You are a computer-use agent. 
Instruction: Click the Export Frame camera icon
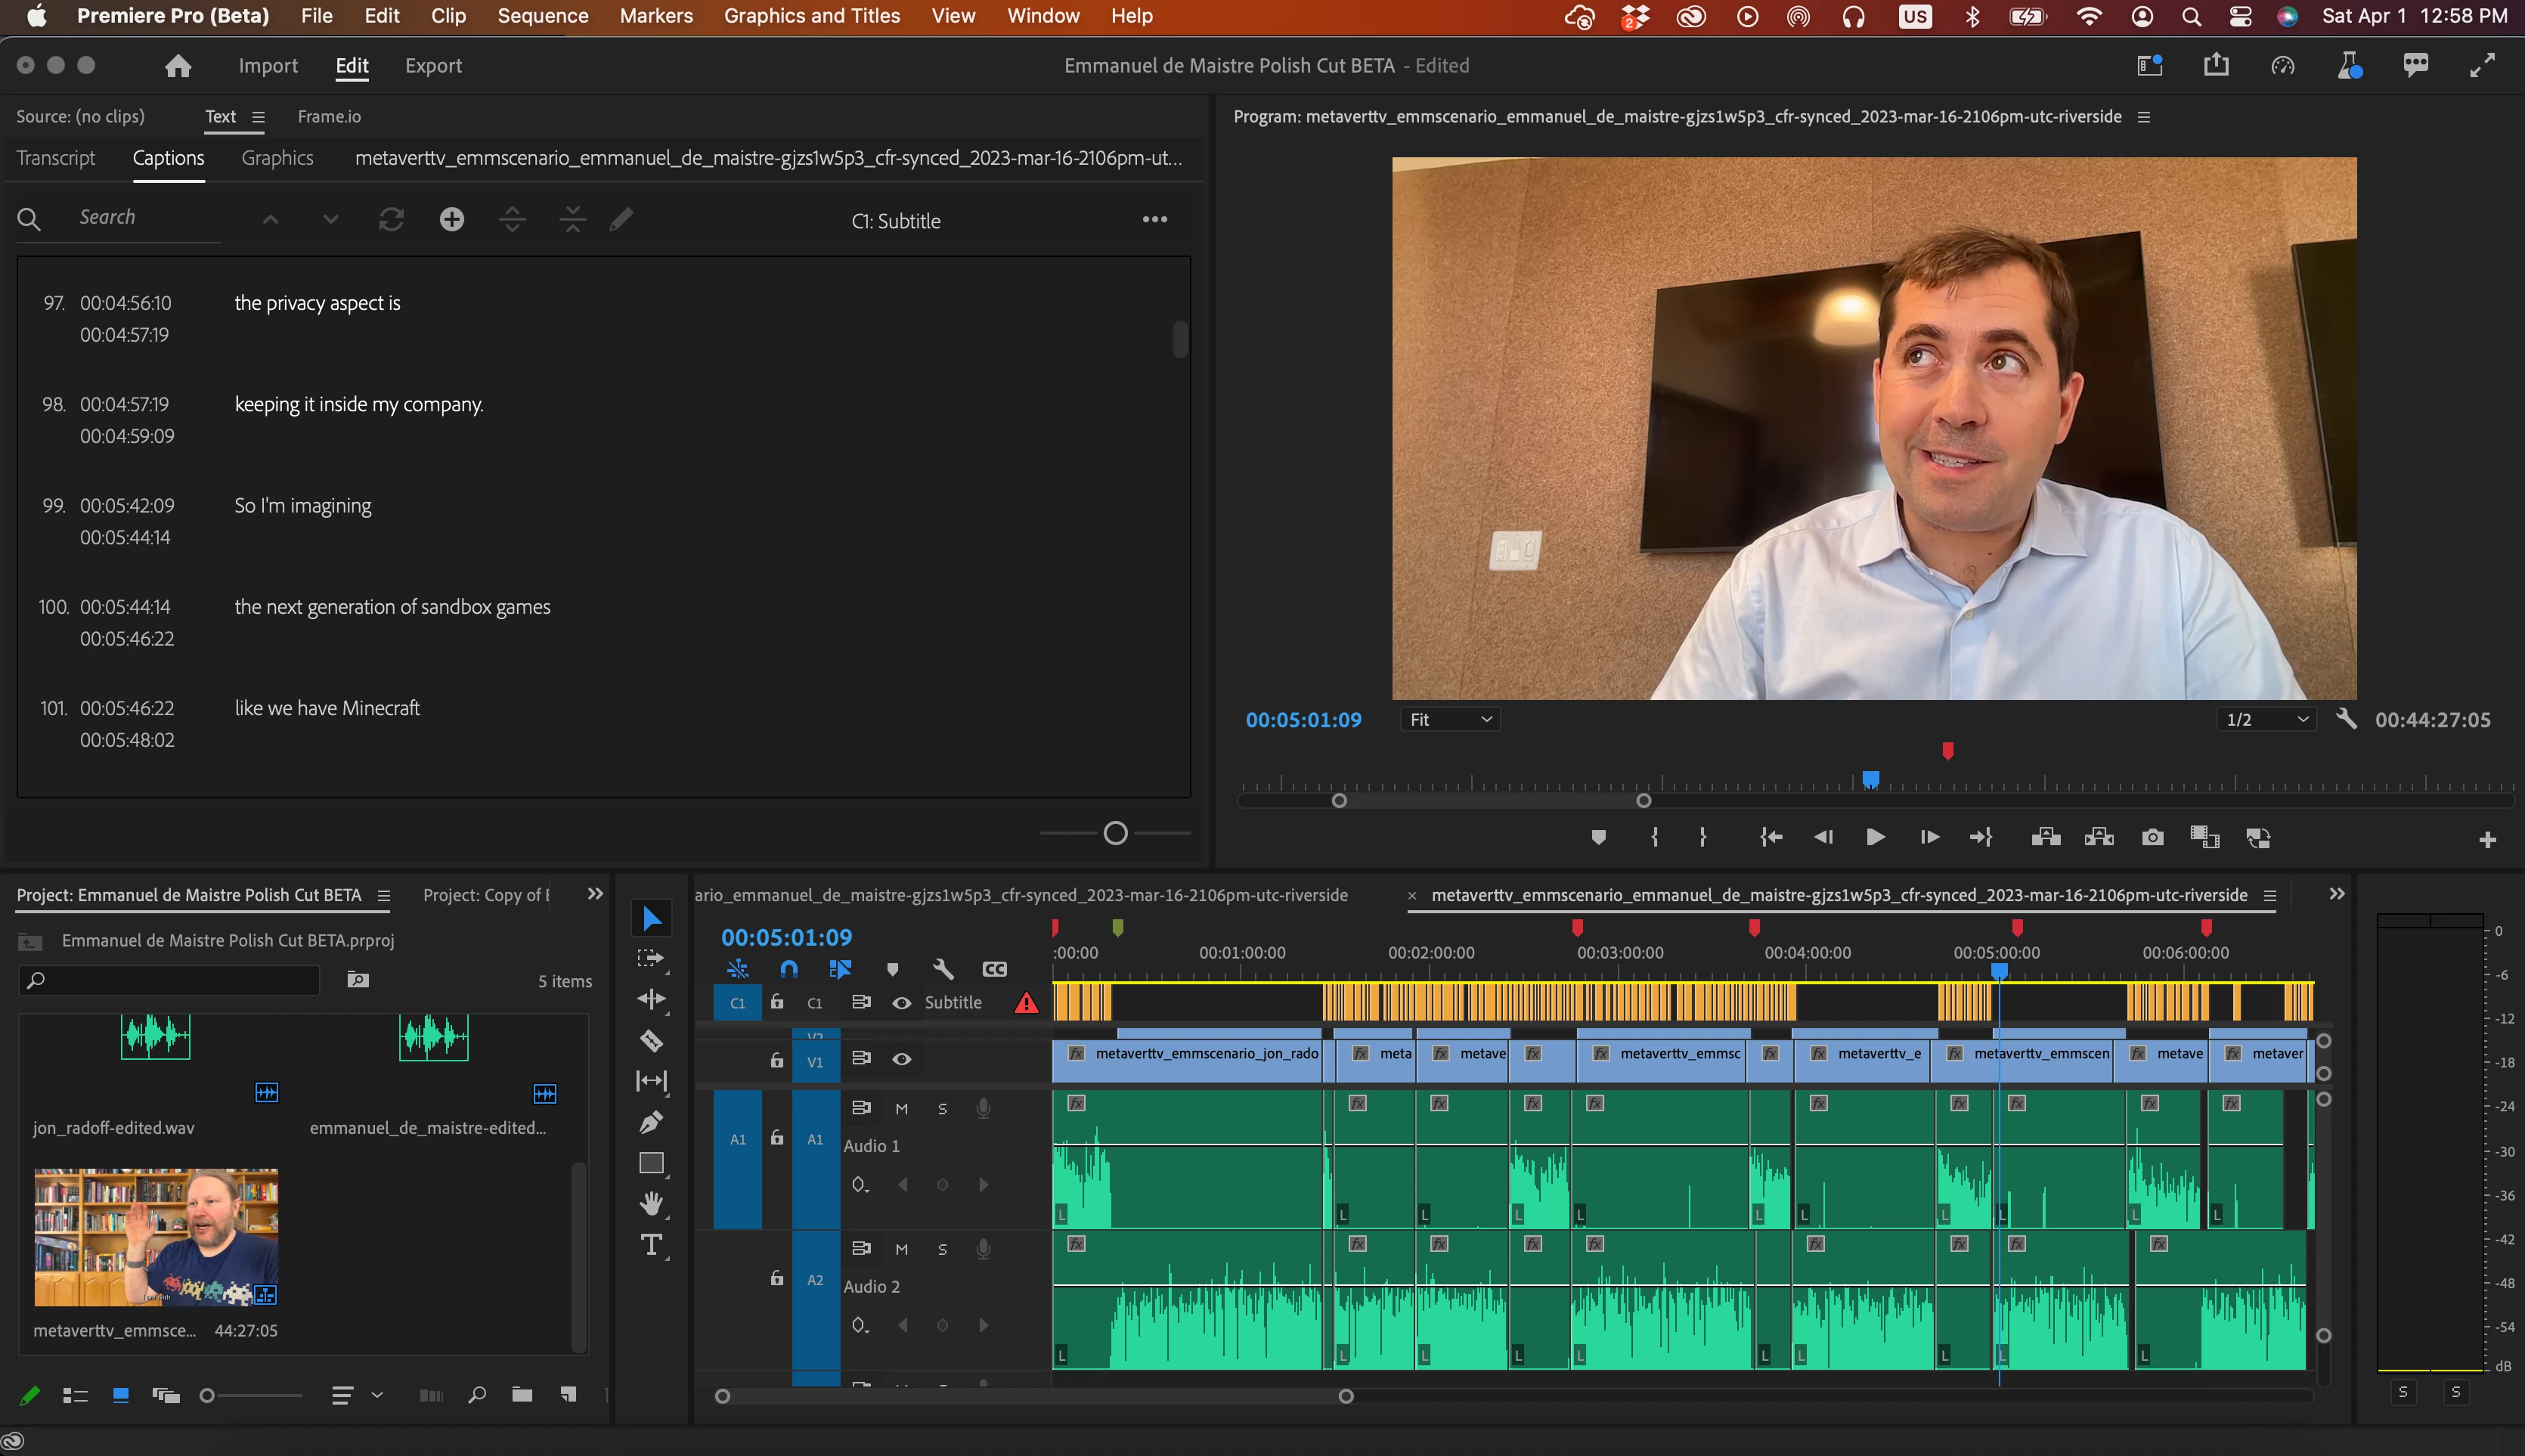(2152, 837)
